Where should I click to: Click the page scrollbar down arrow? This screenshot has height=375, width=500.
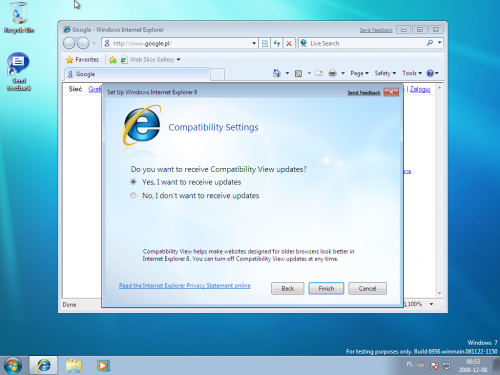tap(439, 293)
